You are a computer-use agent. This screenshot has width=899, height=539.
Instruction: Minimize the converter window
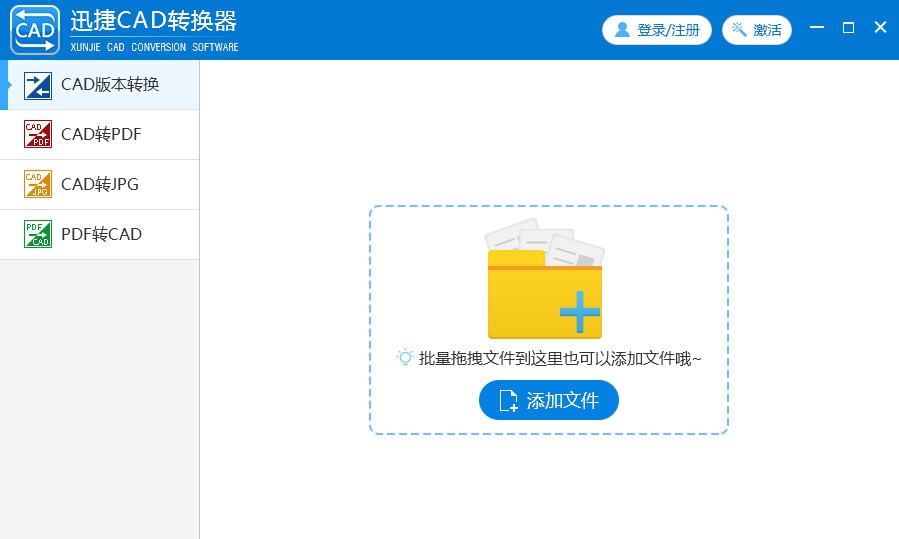(x=817, y=27)
